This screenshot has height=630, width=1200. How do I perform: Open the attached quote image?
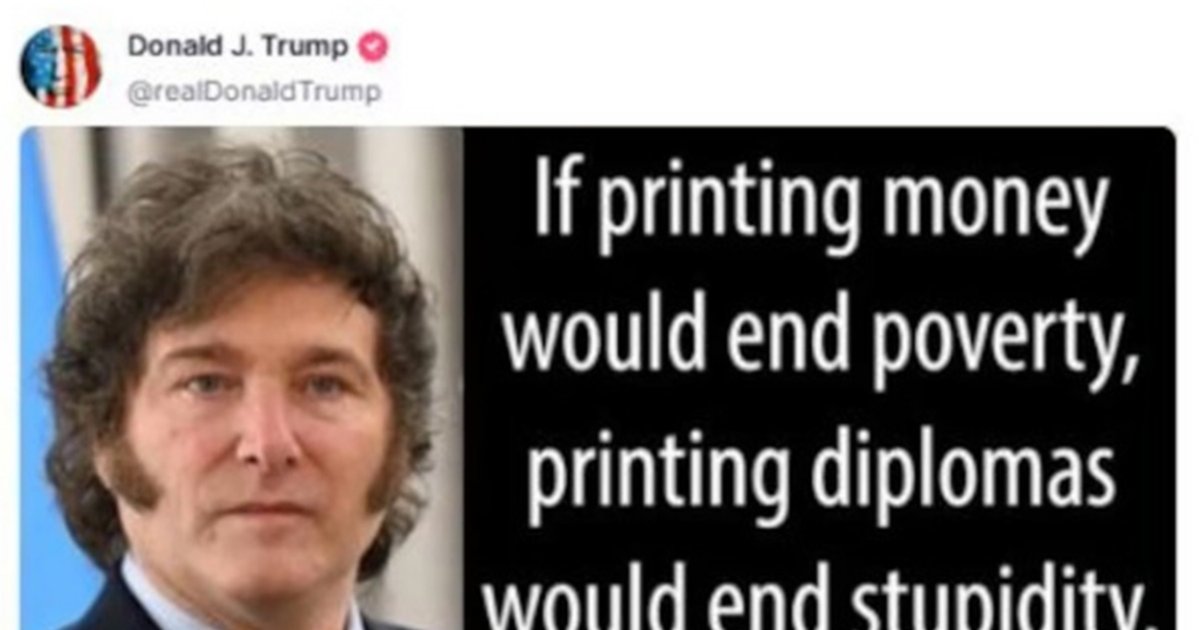[x=598, y=378]
